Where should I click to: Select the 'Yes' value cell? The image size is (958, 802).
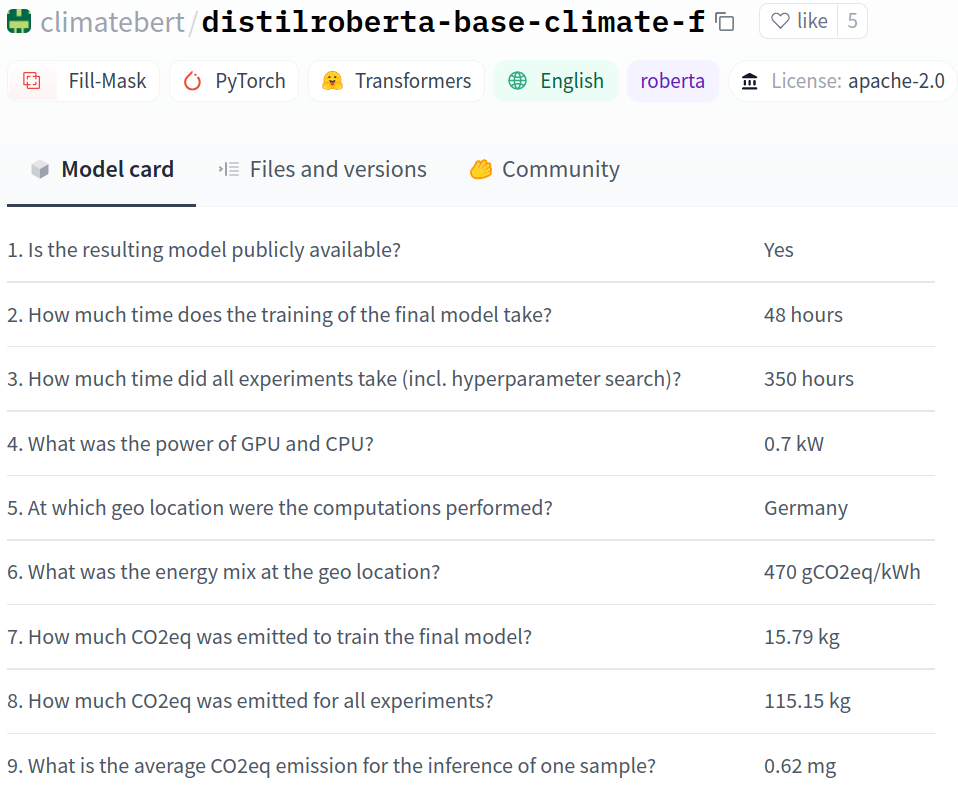pos(778,250)
